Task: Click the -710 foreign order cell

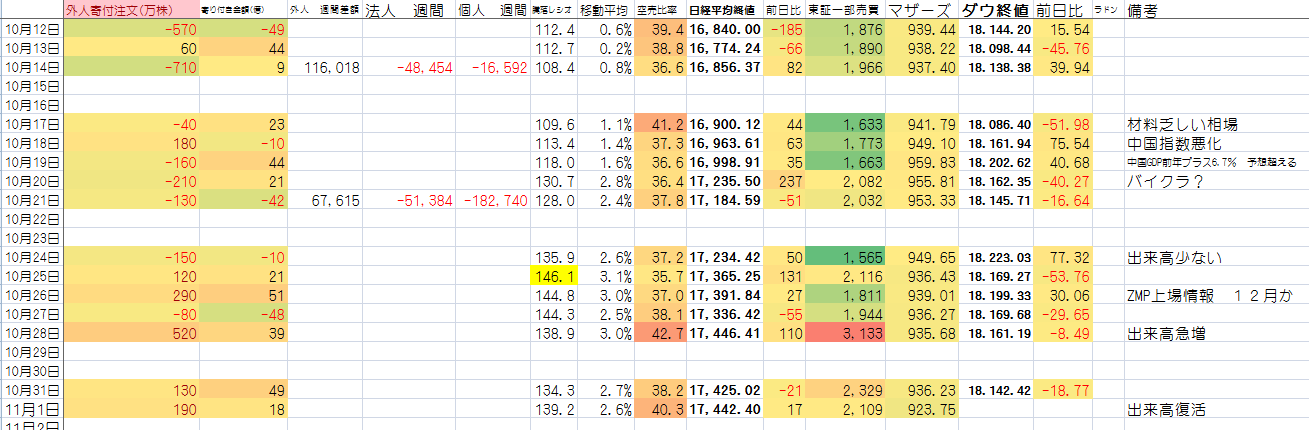Action: (x=130, y=68)
